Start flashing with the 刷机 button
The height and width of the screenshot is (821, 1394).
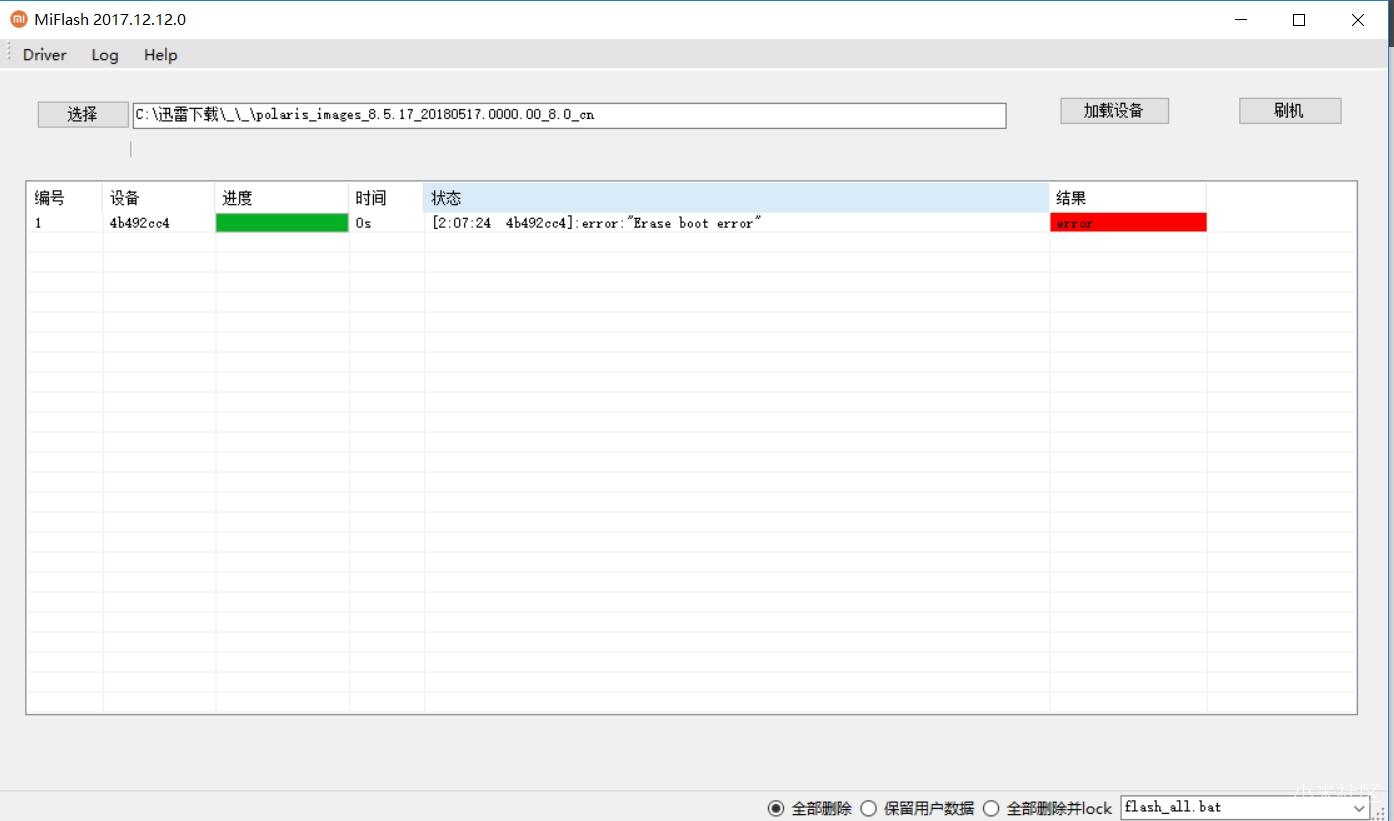tap(1289, 111)
